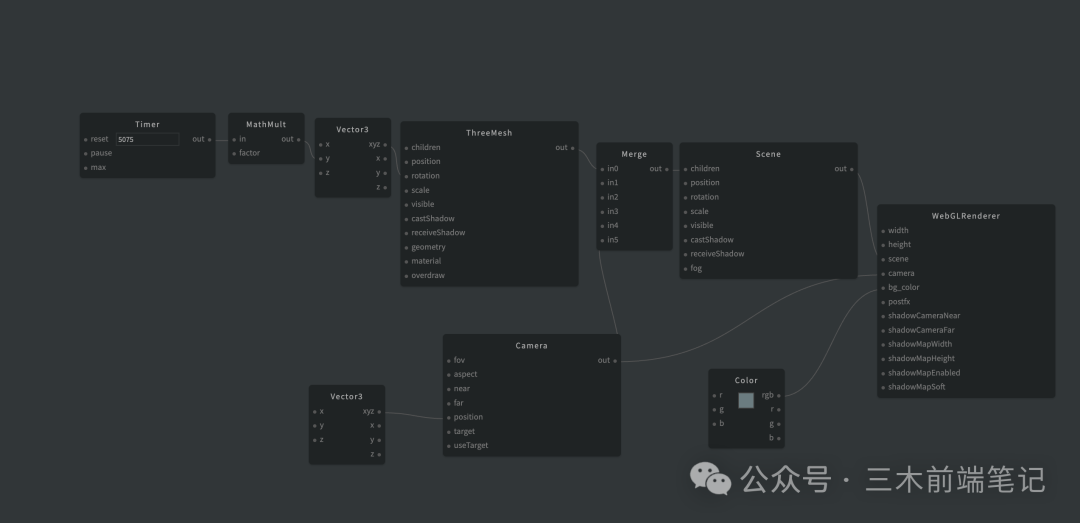Viewport: 1080px width, 523px height.
Task: Click the MathMult factor input port
Action: (x=234, y=154)
